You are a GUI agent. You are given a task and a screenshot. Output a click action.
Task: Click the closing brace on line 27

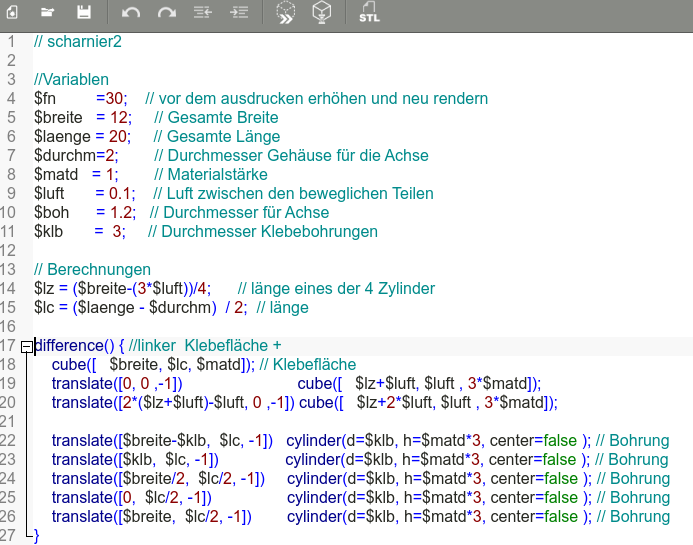pos(36,536)
